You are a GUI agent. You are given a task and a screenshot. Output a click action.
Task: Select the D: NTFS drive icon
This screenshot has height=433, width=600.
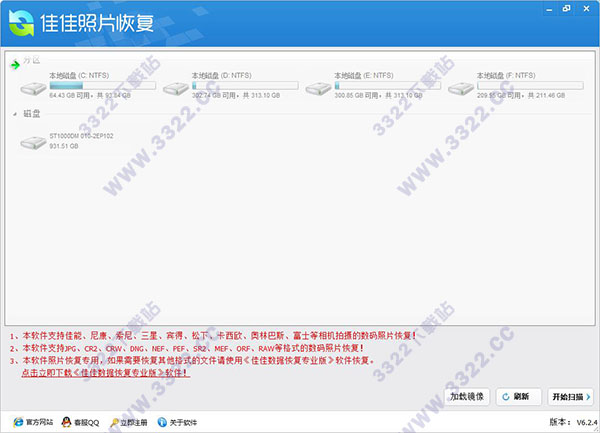click(x=176, y=89)
